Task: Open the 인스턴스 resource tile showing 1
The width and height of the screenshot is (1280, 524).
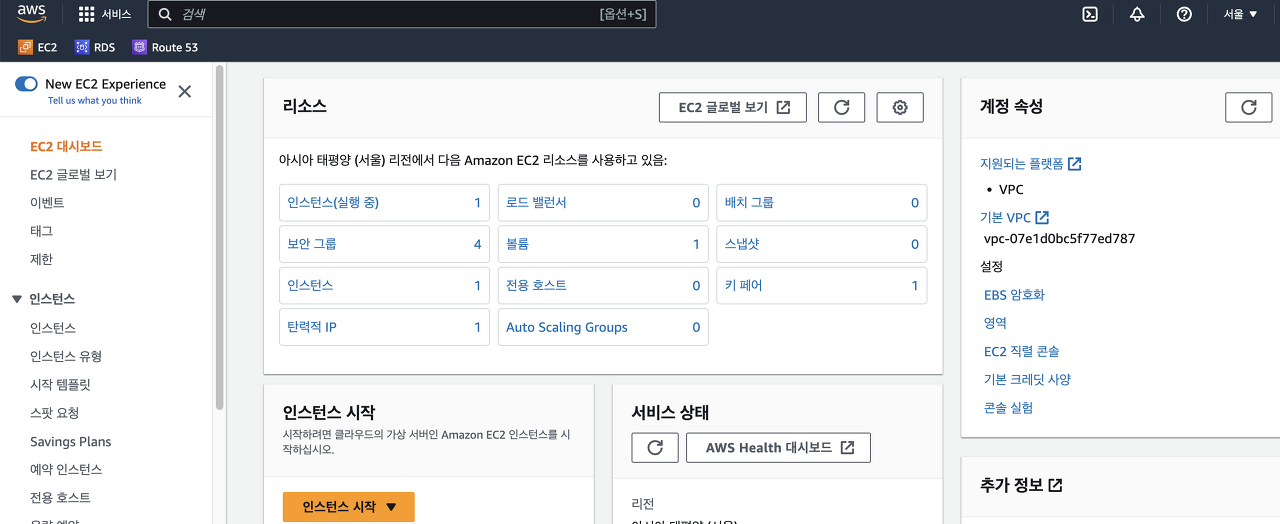Action: [384, 285]
